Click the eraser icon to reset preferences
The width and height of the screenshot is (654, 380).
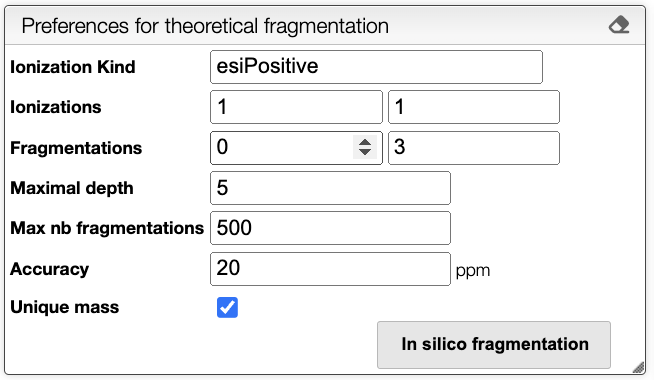(619, 25)
